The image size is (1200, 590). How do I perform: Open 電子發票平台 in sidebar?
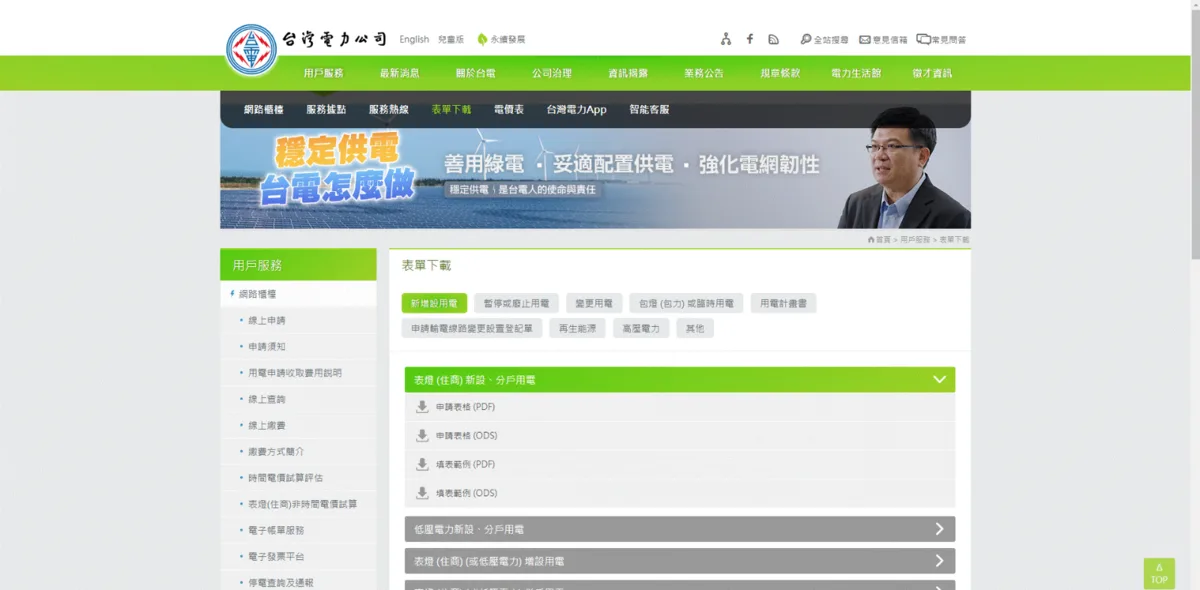pos(276,556)
